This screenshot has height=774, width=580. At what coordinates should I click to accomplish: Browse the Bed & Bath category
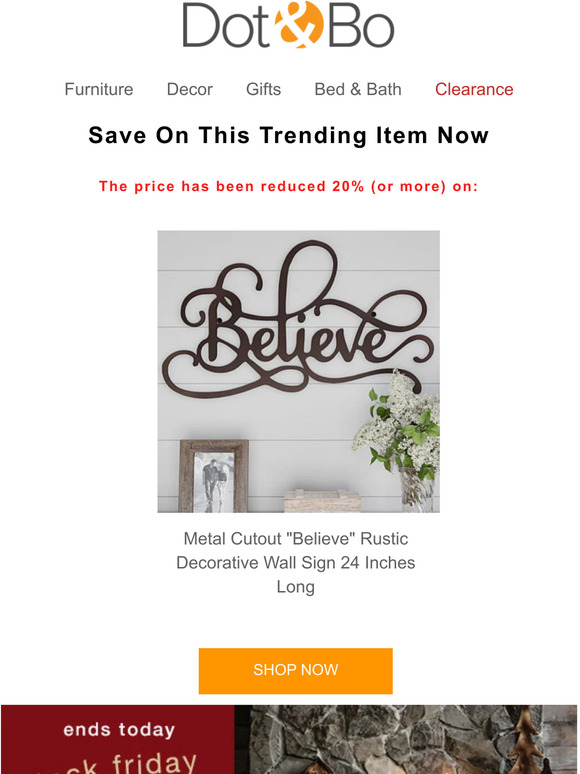coord(358,89)
